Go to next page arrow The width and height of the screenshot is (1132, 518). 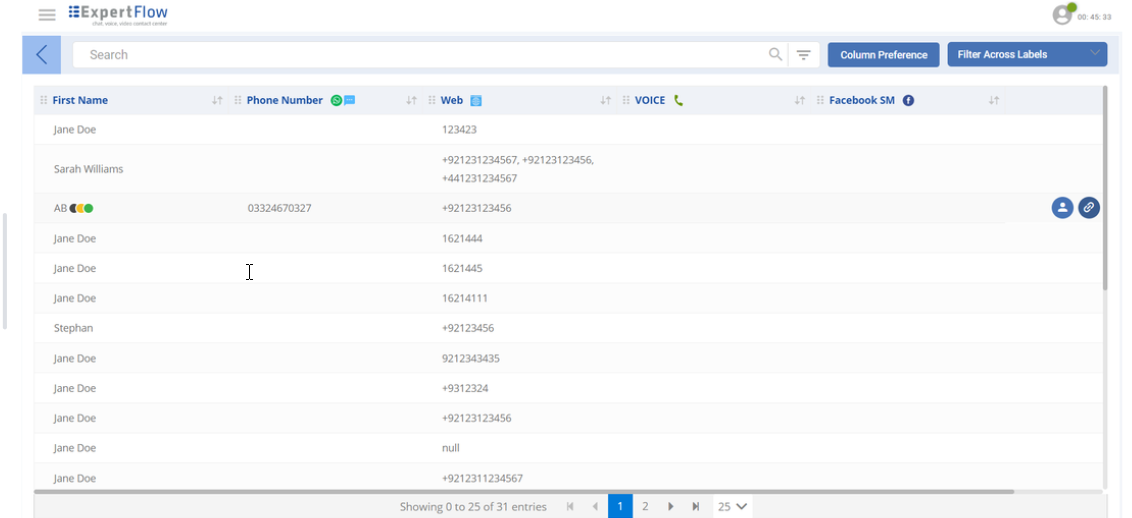pyautogui.click(x=671, y=507)
